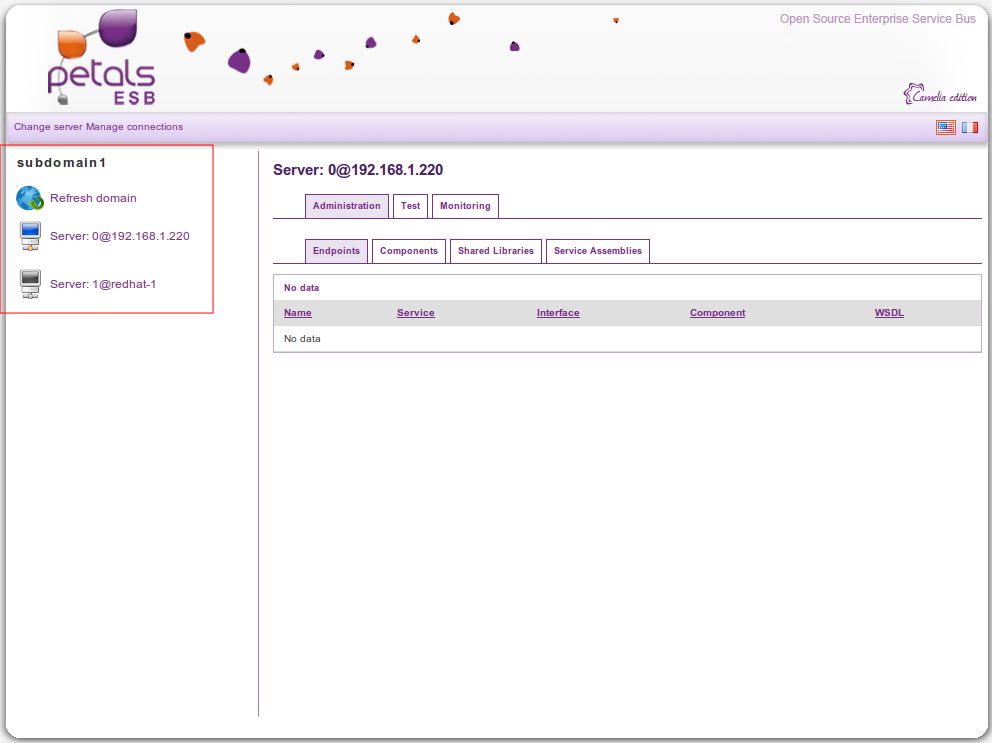Sort endpoints by Interface column header
This screenshot has width=992, height=743.
(x=558, y=313)
